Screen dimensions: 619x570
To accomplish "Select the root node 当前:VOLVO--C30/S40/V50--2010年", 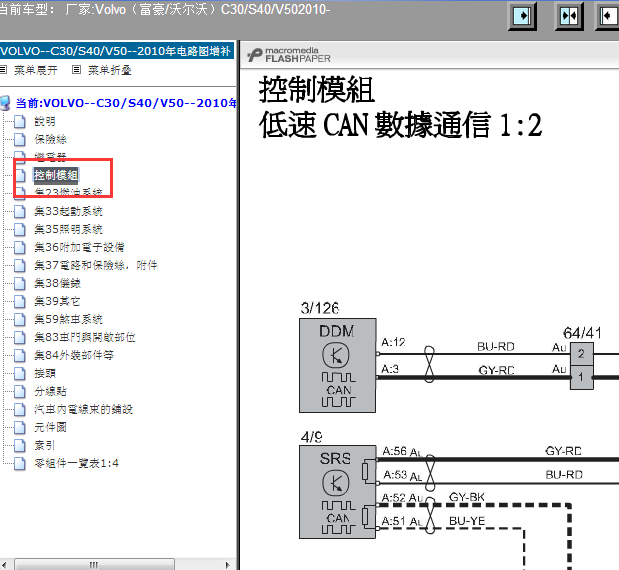I will tap(126, 103).
